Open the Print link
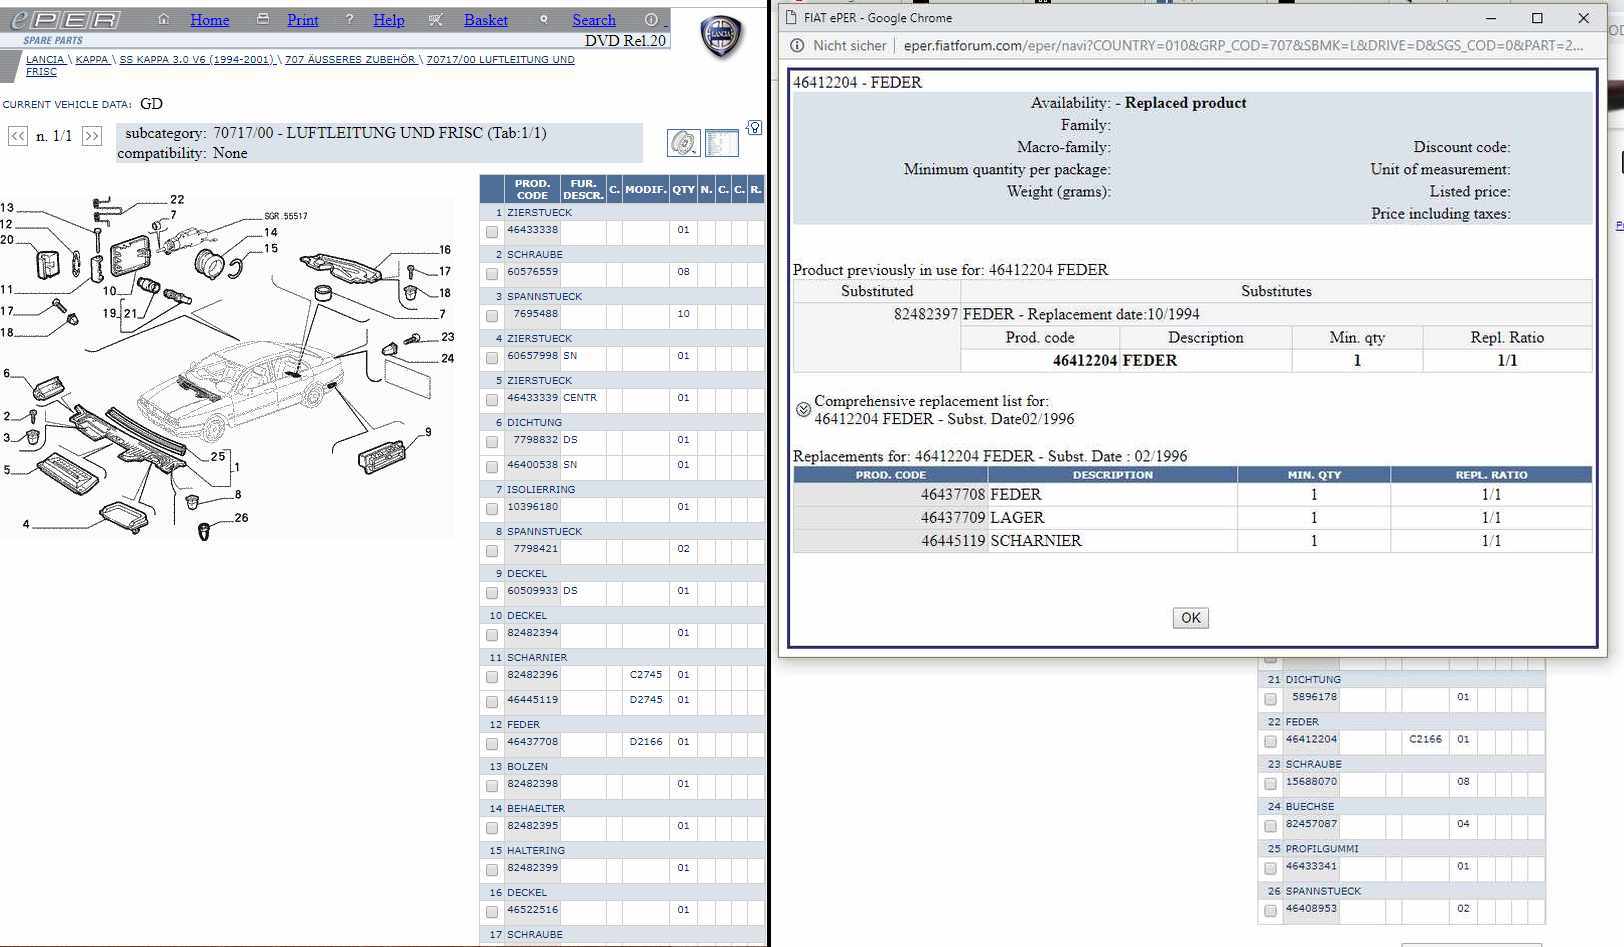The image size is (1624, 947). pyautogui.click(x=303, y=20)
